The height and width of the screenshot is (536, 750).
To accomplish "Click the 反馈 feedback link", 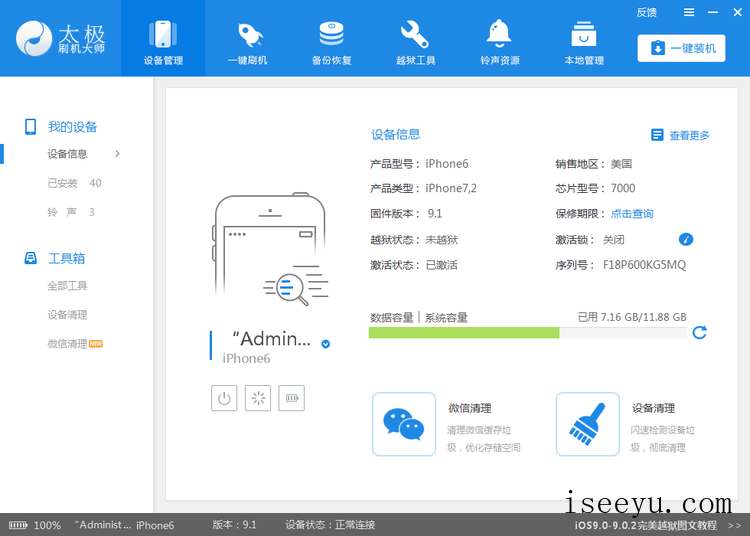I will click(646, 12).
